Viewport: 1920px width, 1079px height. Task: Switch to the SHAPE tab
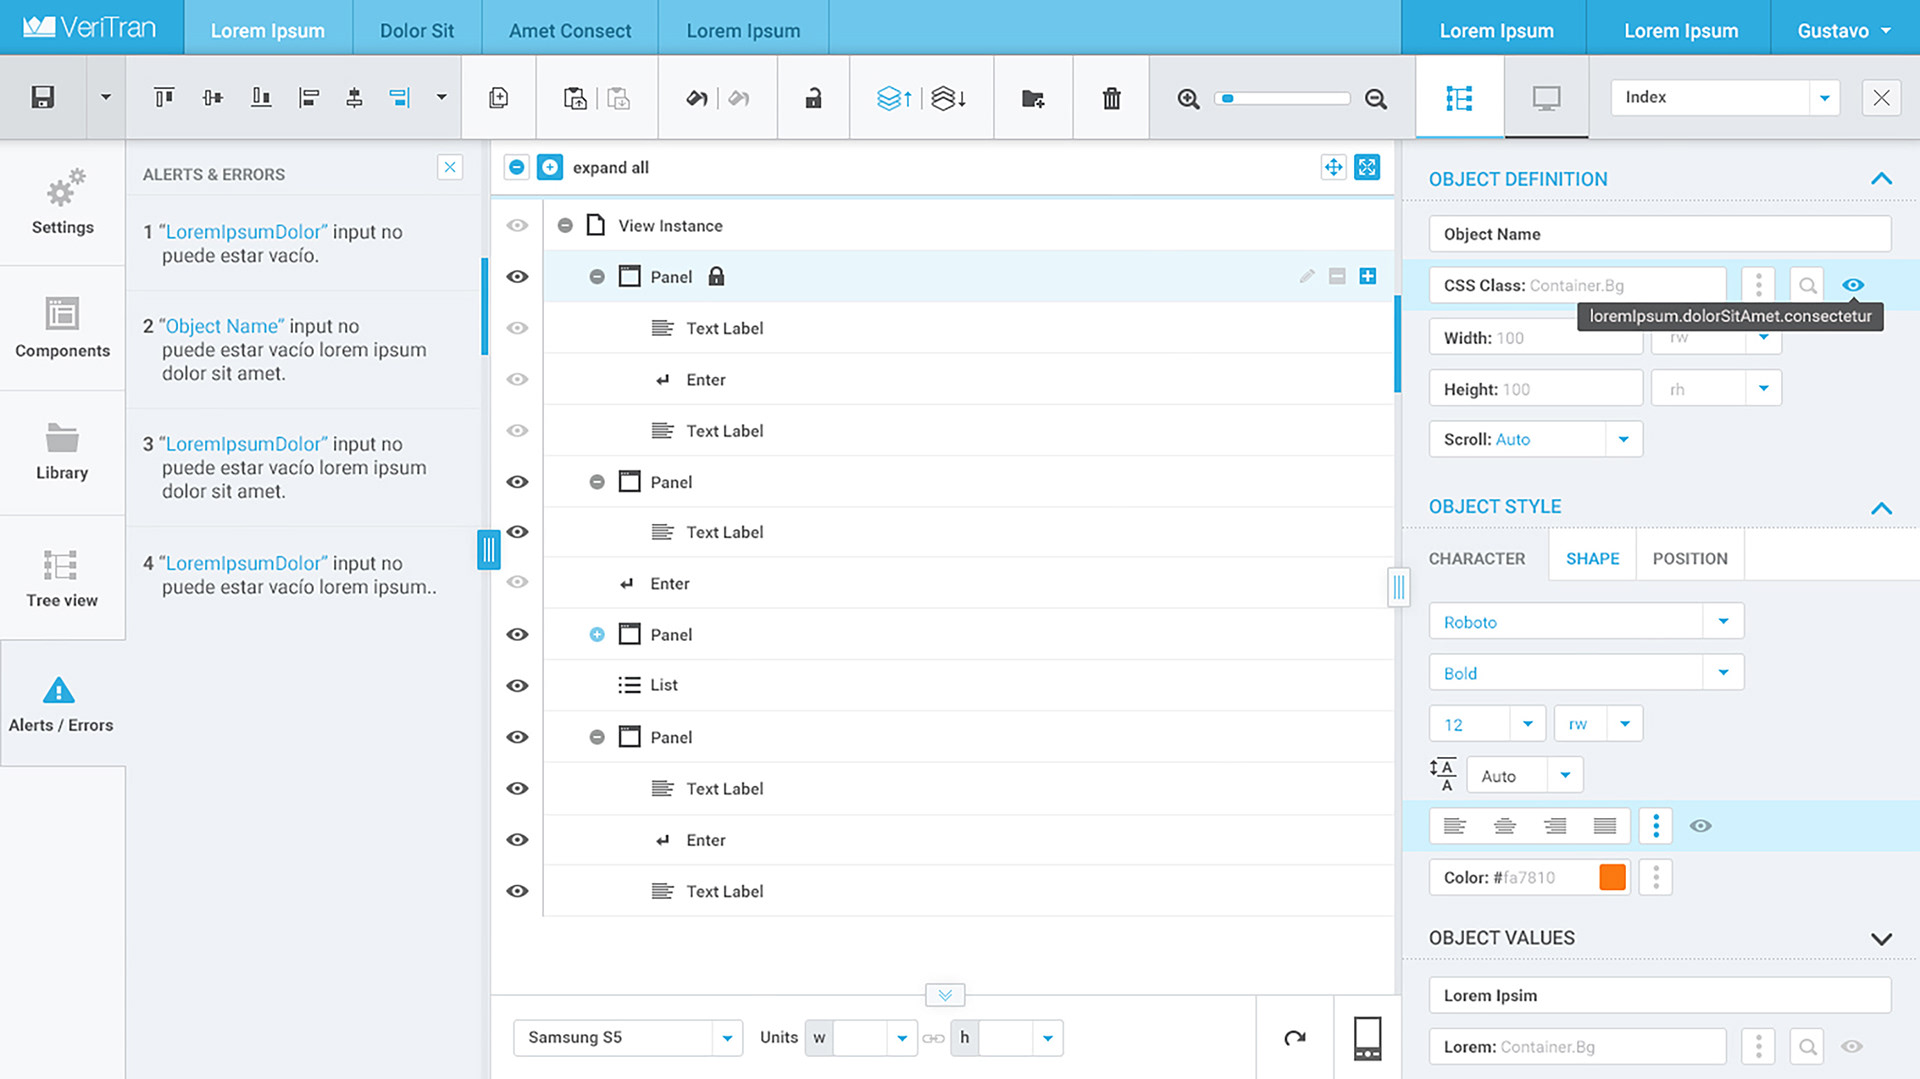pyautogui.click(x=1592, y=558)
